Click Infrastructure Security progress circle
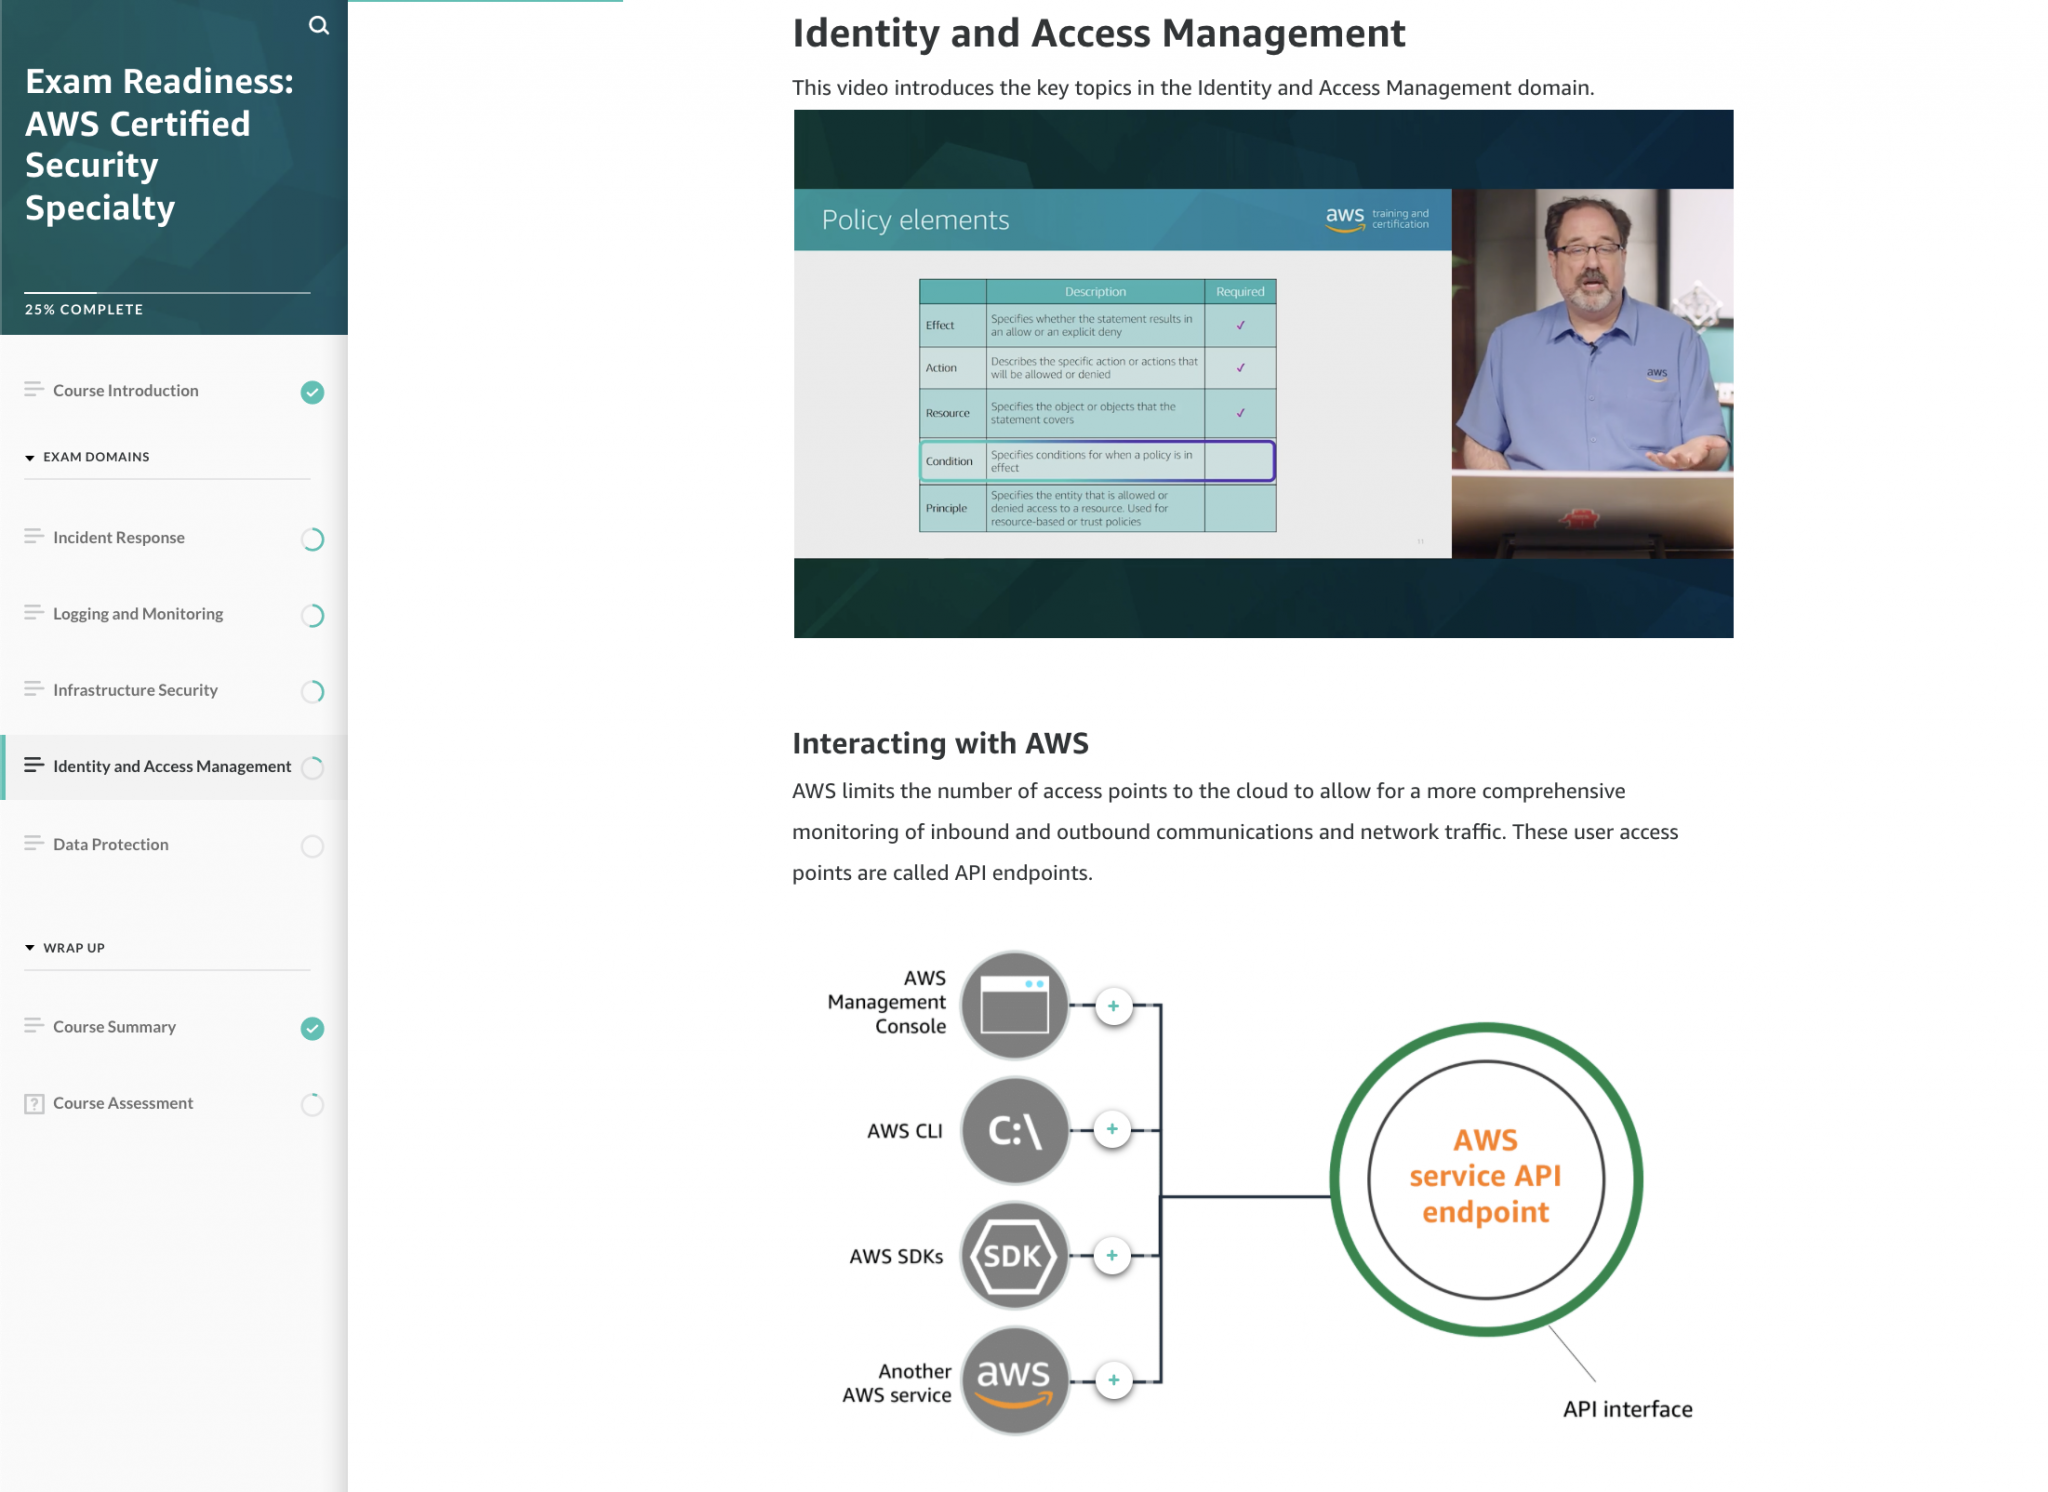 312,691
